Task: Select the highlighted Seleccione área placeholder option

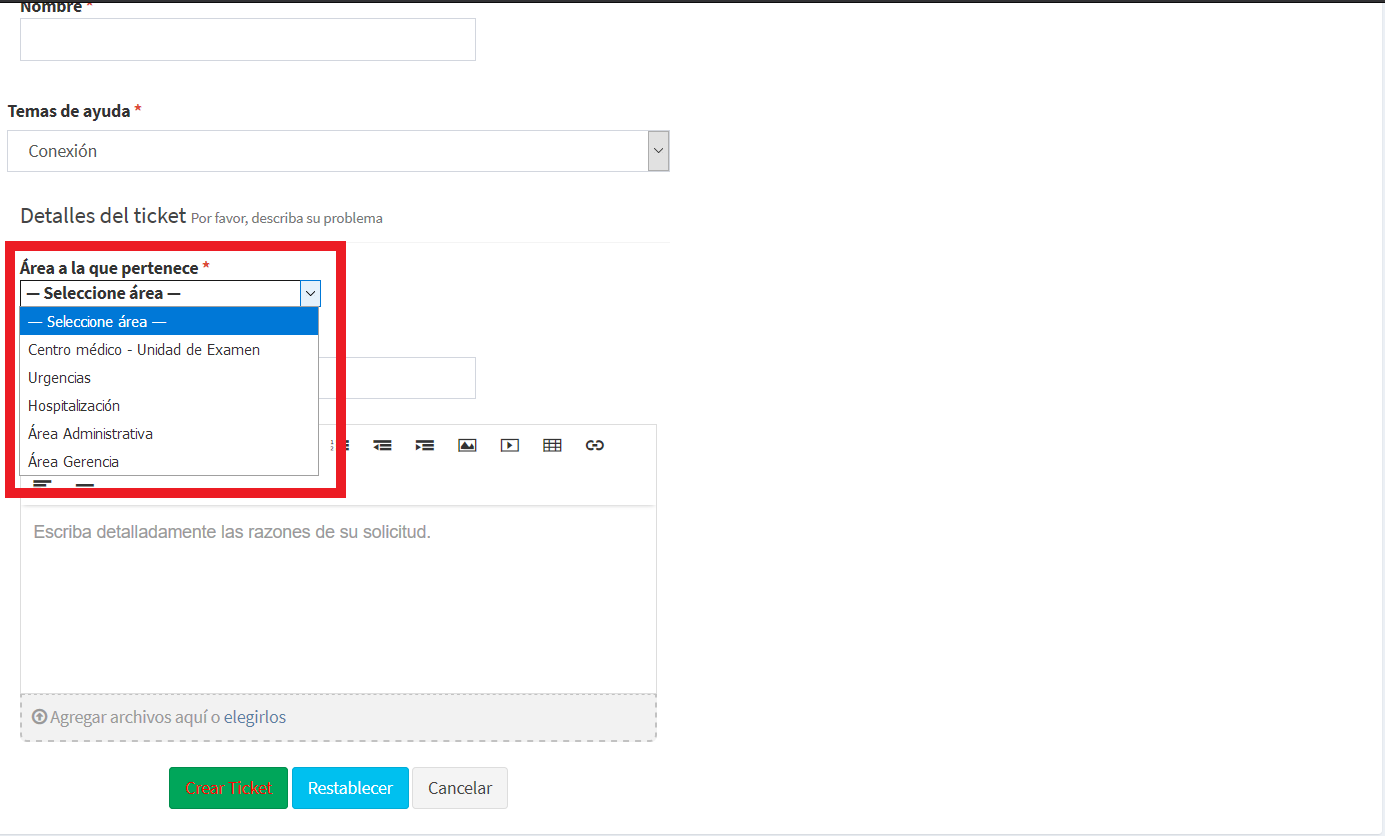Action: click(168, 322)
